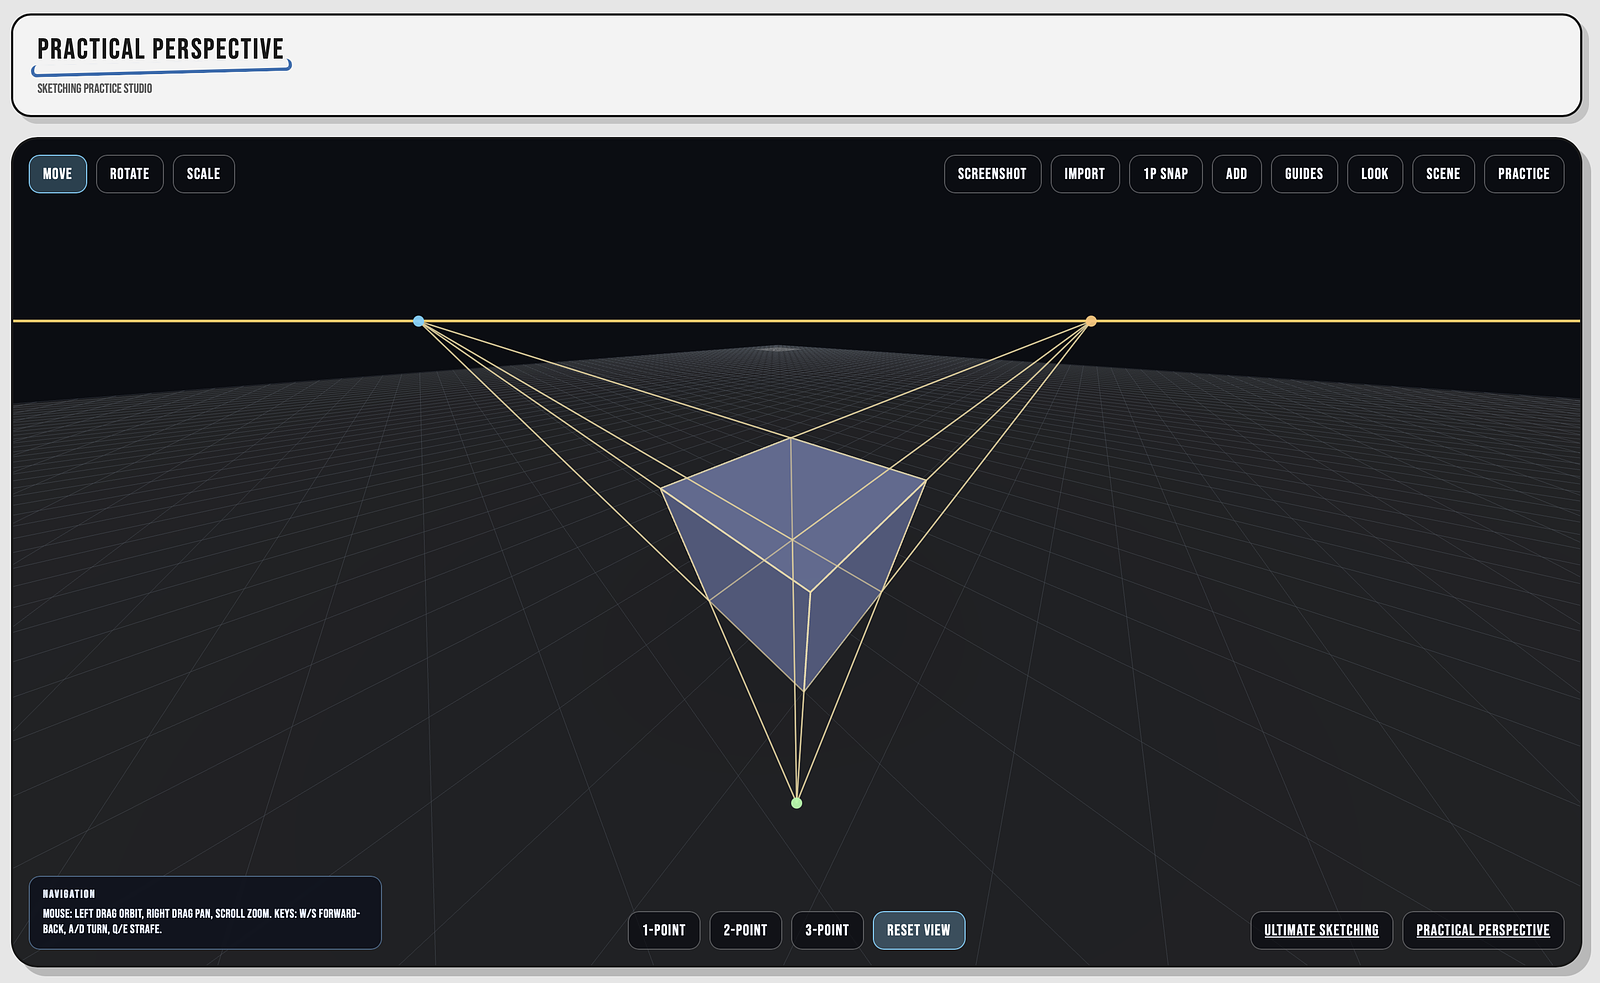Image resolution: width=1600 pixels, height=983 pixels.
Task: Open the Import option
Action: [x=1085, y=174]
